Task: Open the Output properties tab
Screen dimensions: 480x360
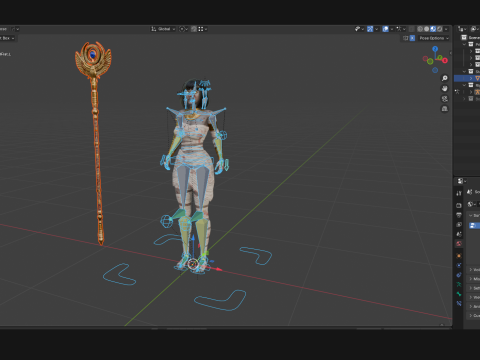Action: tap(459, 215)
